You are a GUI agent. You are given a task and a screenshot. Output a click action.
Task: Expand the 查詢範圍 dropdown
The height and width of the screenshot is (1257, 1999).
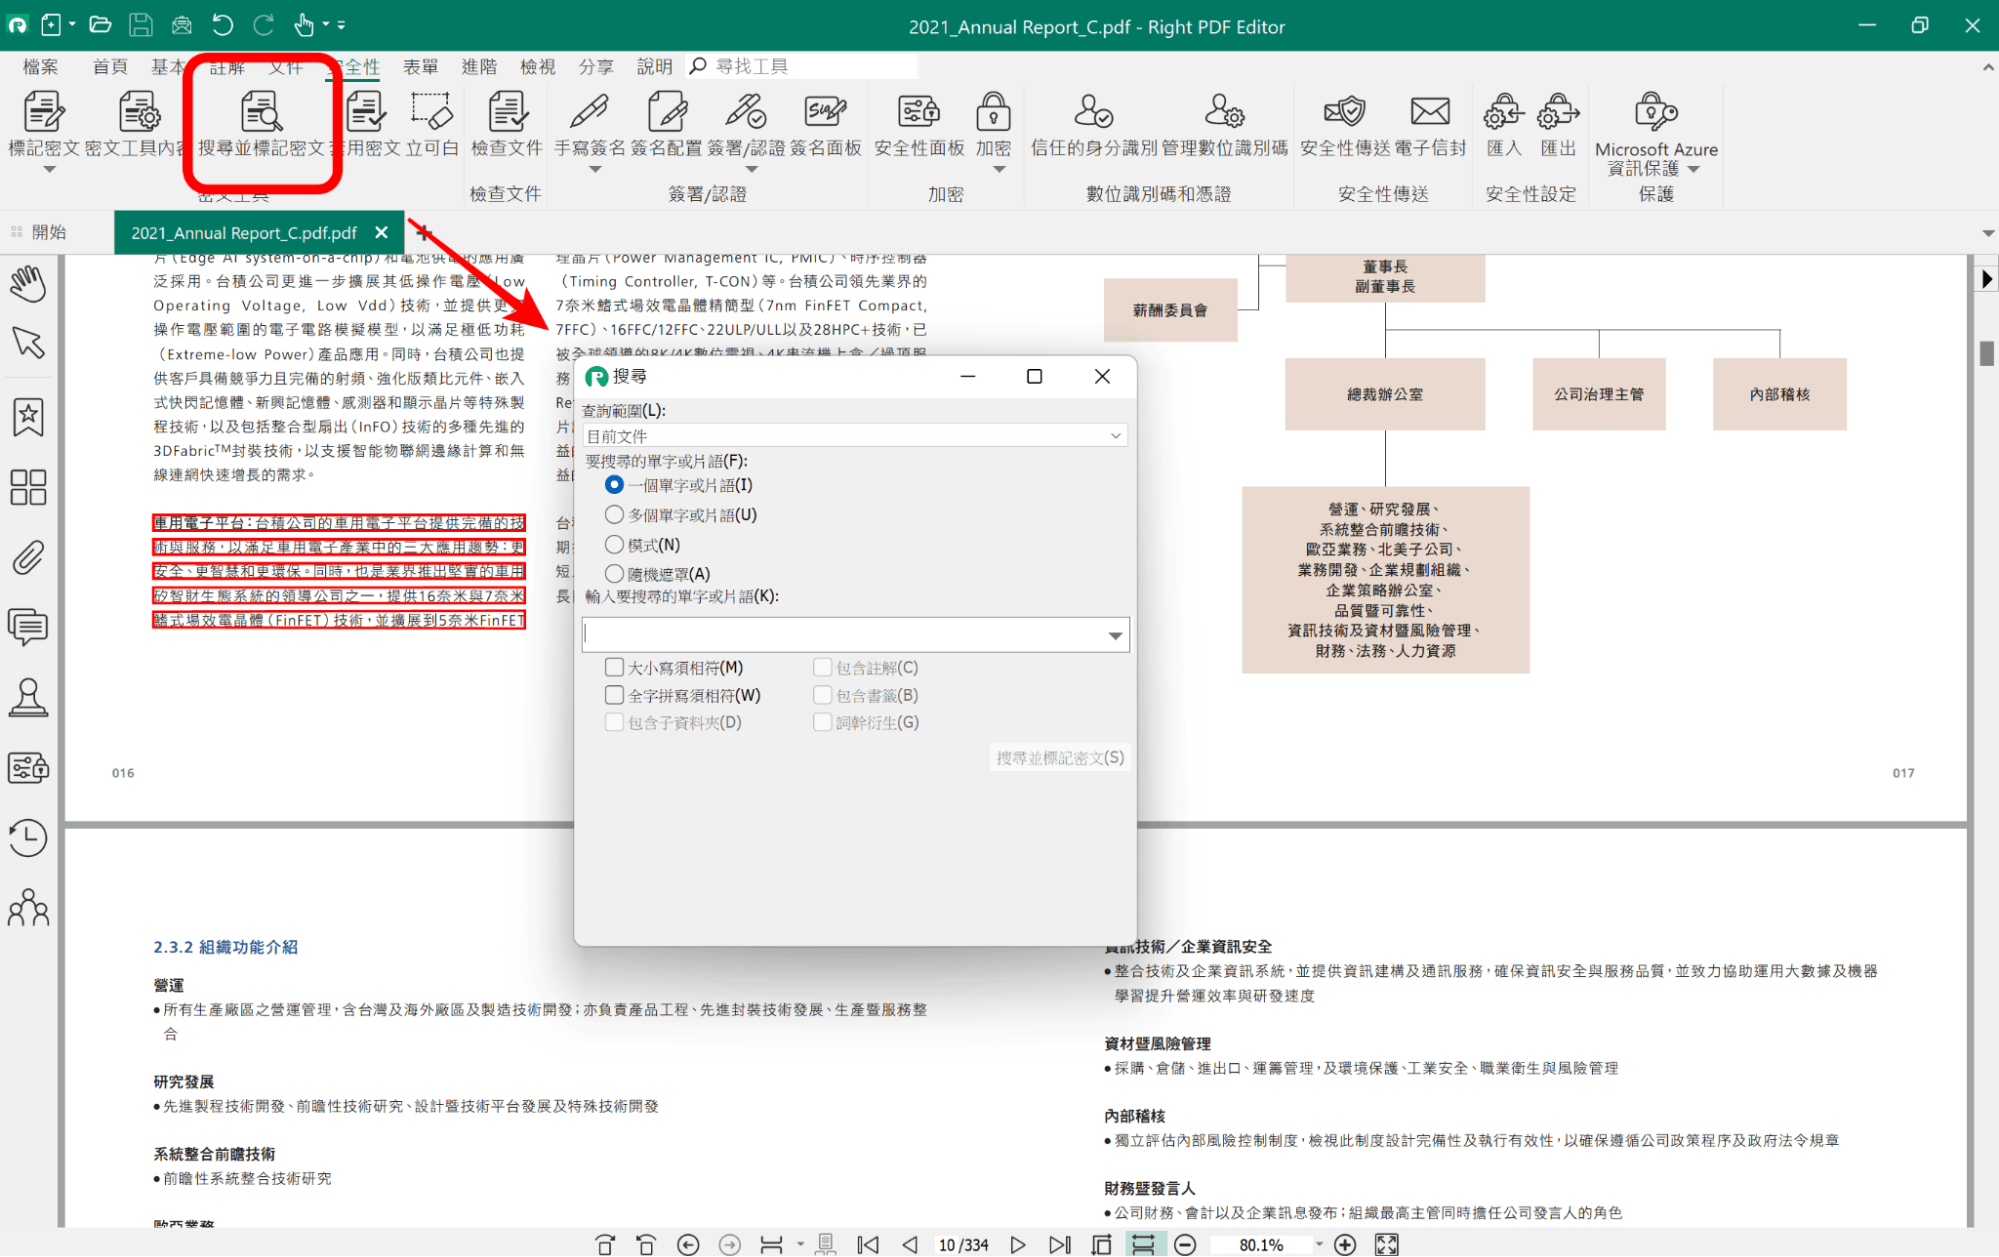[x=1115, y=436]
